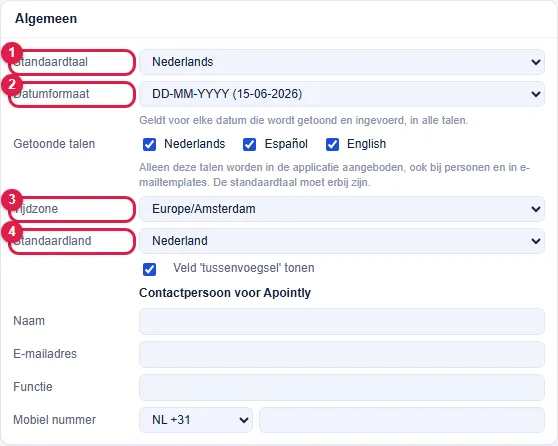
Task: Click the Standaardtaal label
Action: coord(51,62)
